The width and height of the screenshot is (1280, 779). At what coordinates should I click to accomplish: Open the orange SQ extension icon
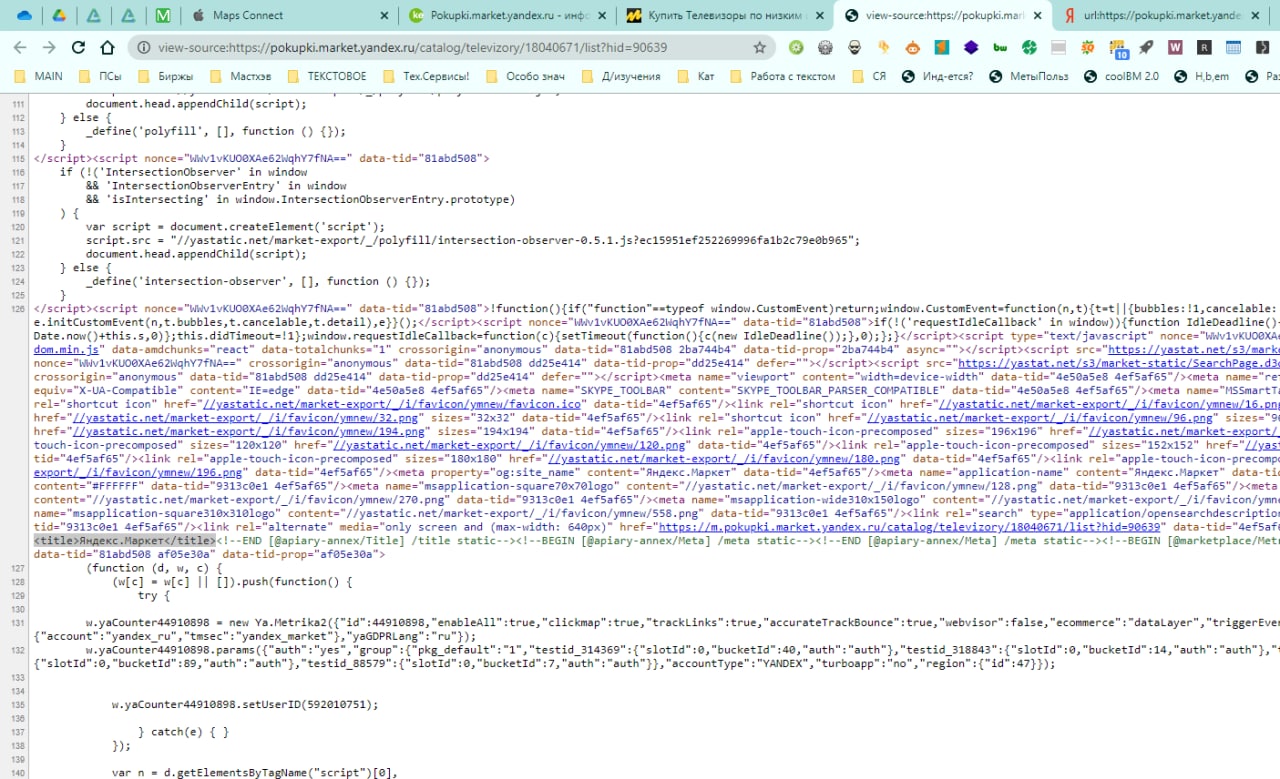[1088, 47]
